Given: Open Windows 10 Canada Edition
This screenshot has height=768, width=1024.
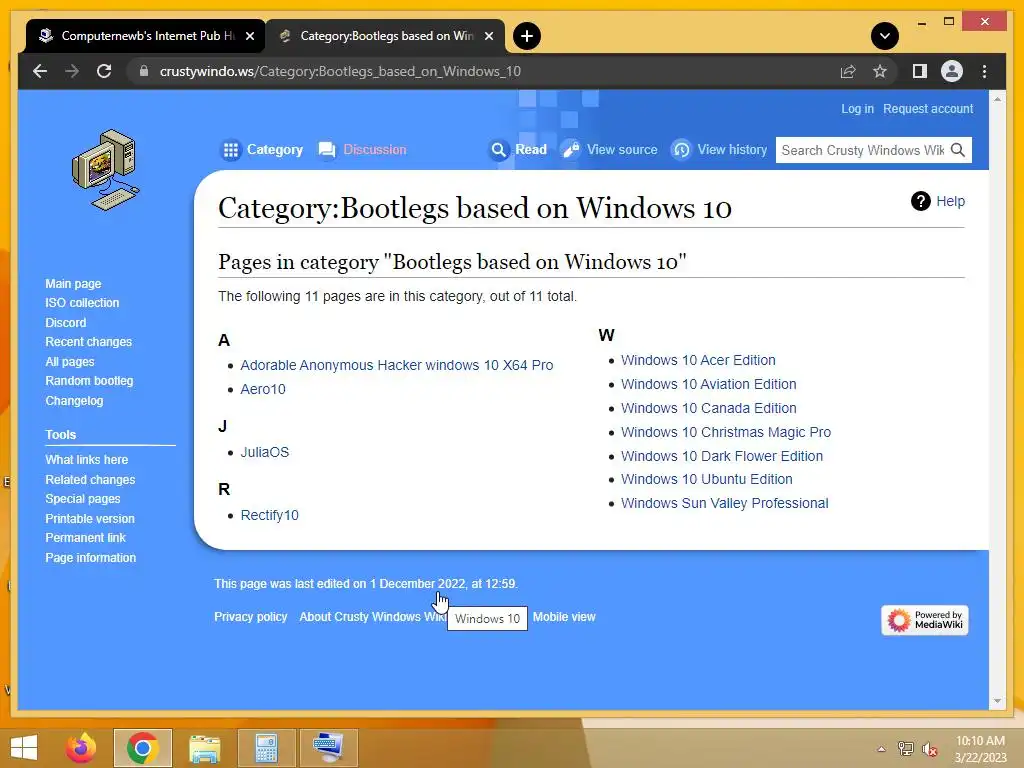Looking at the screenshot, I should point(709,408).
